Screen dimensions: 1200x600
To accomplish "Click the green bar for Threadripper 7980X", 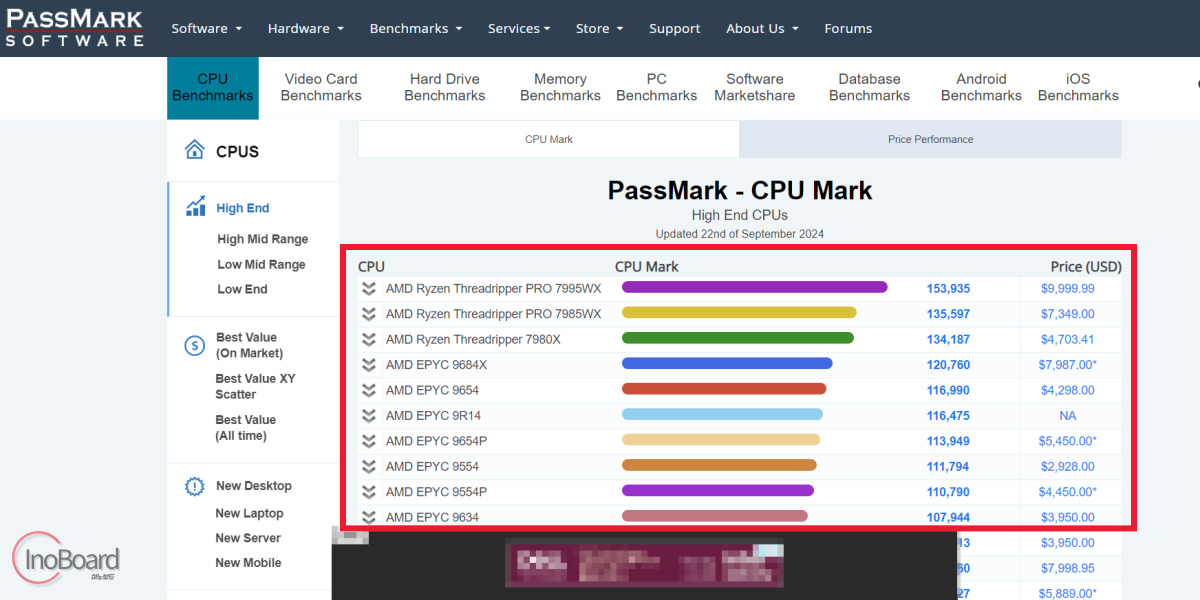I will click(738, 338).
